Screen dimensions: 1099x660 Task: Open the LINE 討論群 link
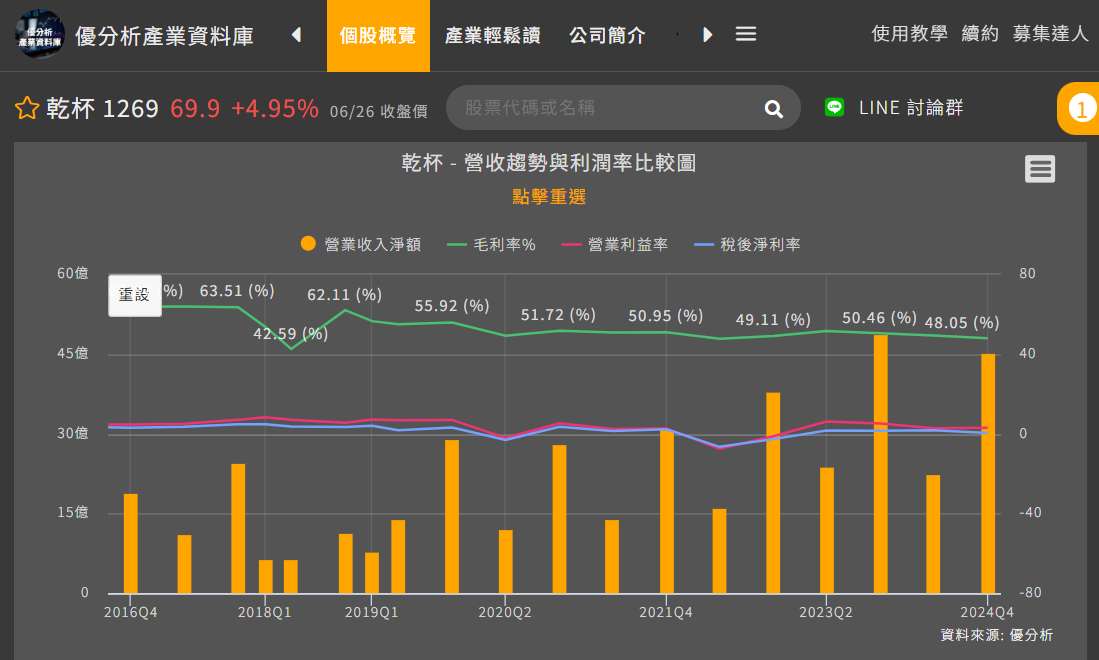point(910,107)
